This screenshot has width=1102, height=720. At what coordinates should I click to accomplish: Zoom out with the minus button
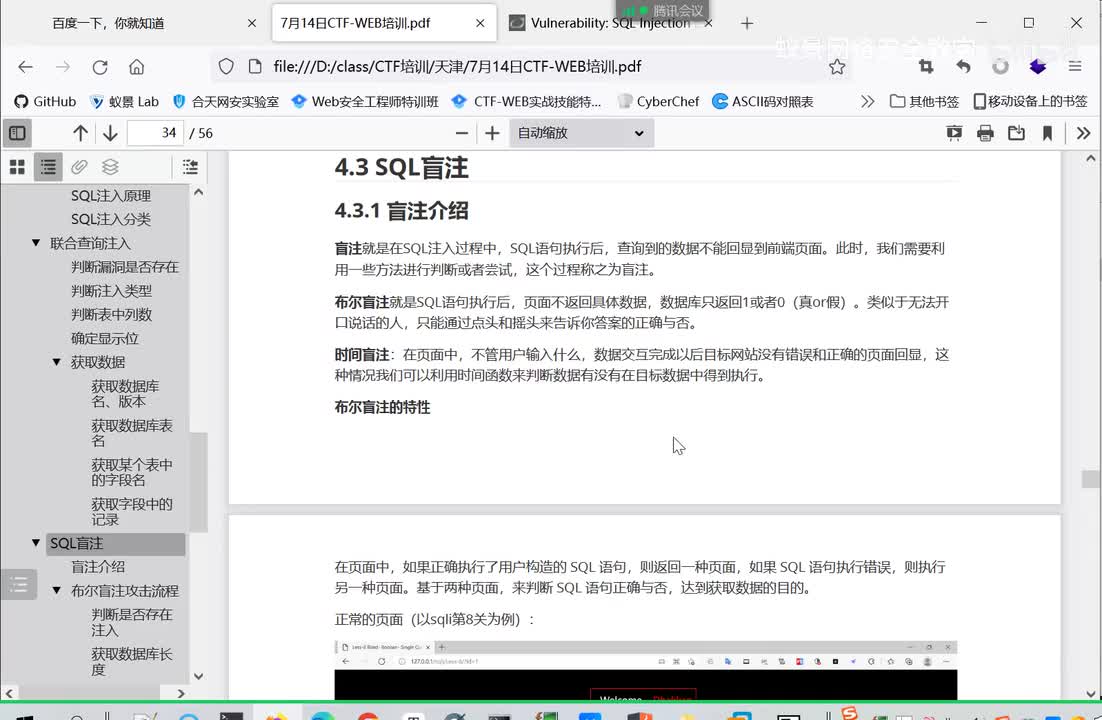click(462, 133)
